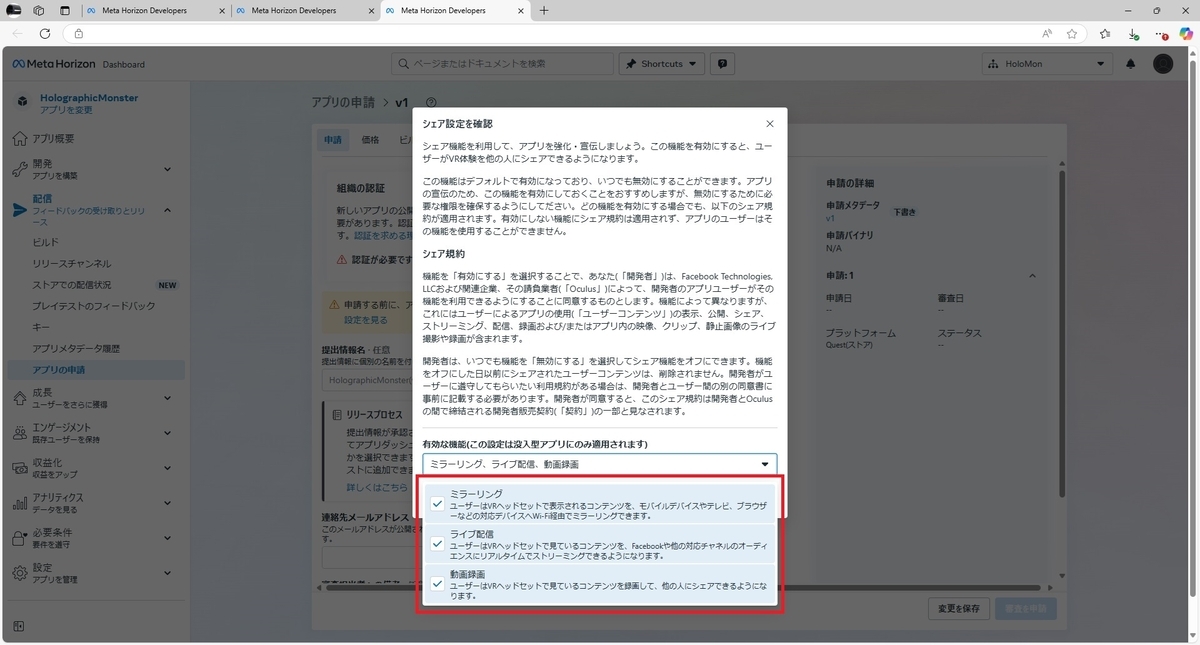Open キー in sidebar

[x=39, y=326]
